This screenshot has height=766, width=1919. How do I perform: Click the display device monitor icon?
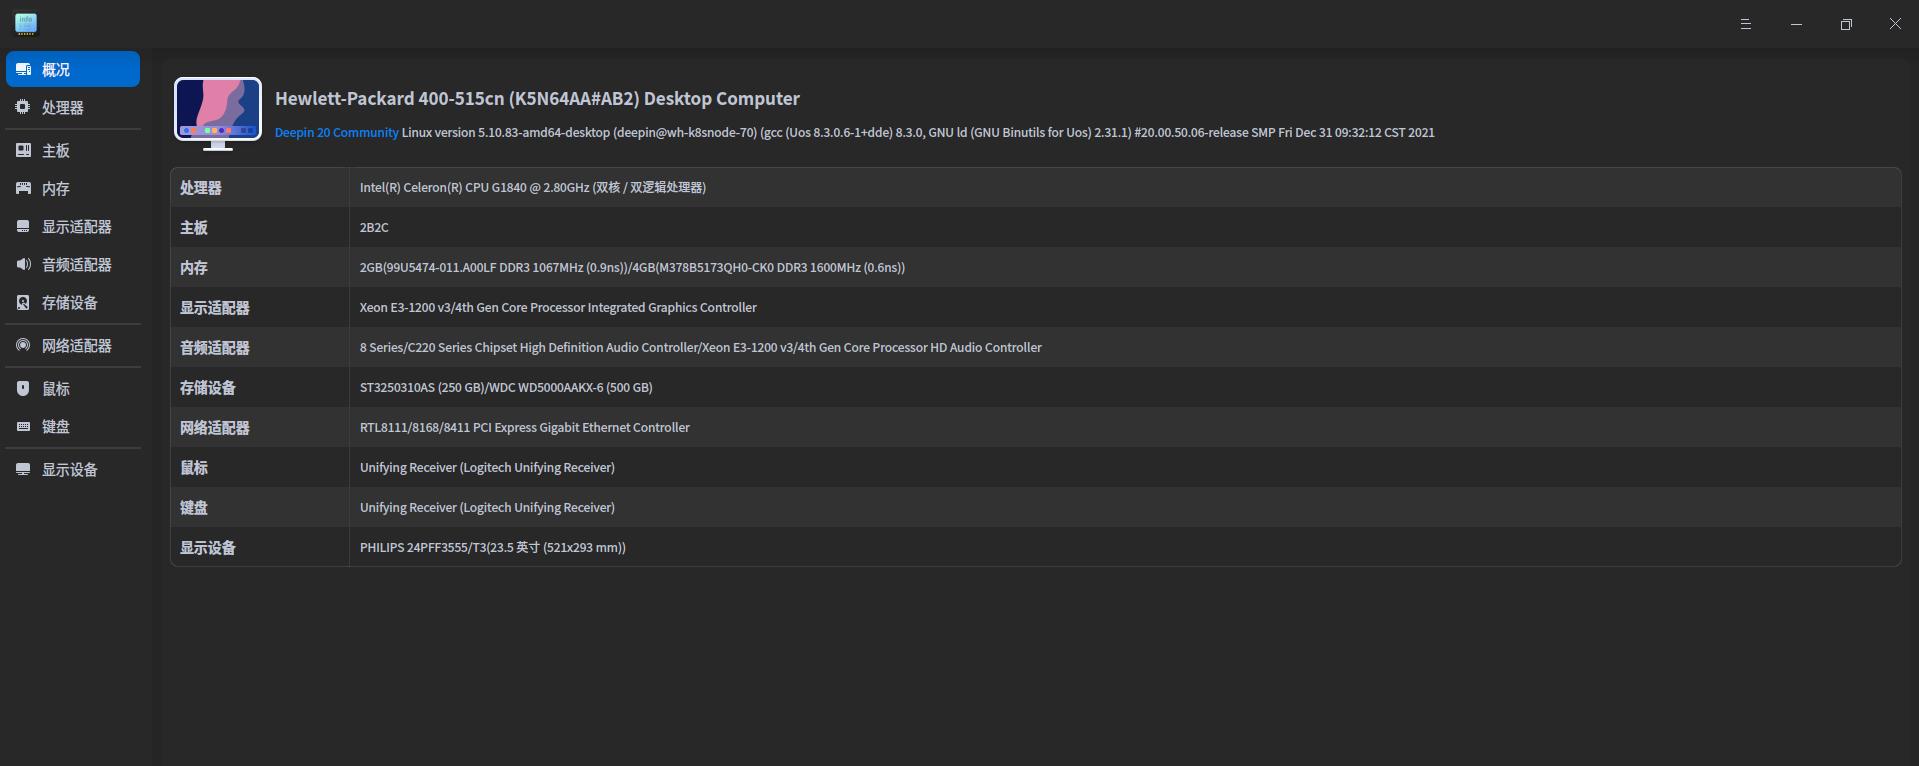23,469
